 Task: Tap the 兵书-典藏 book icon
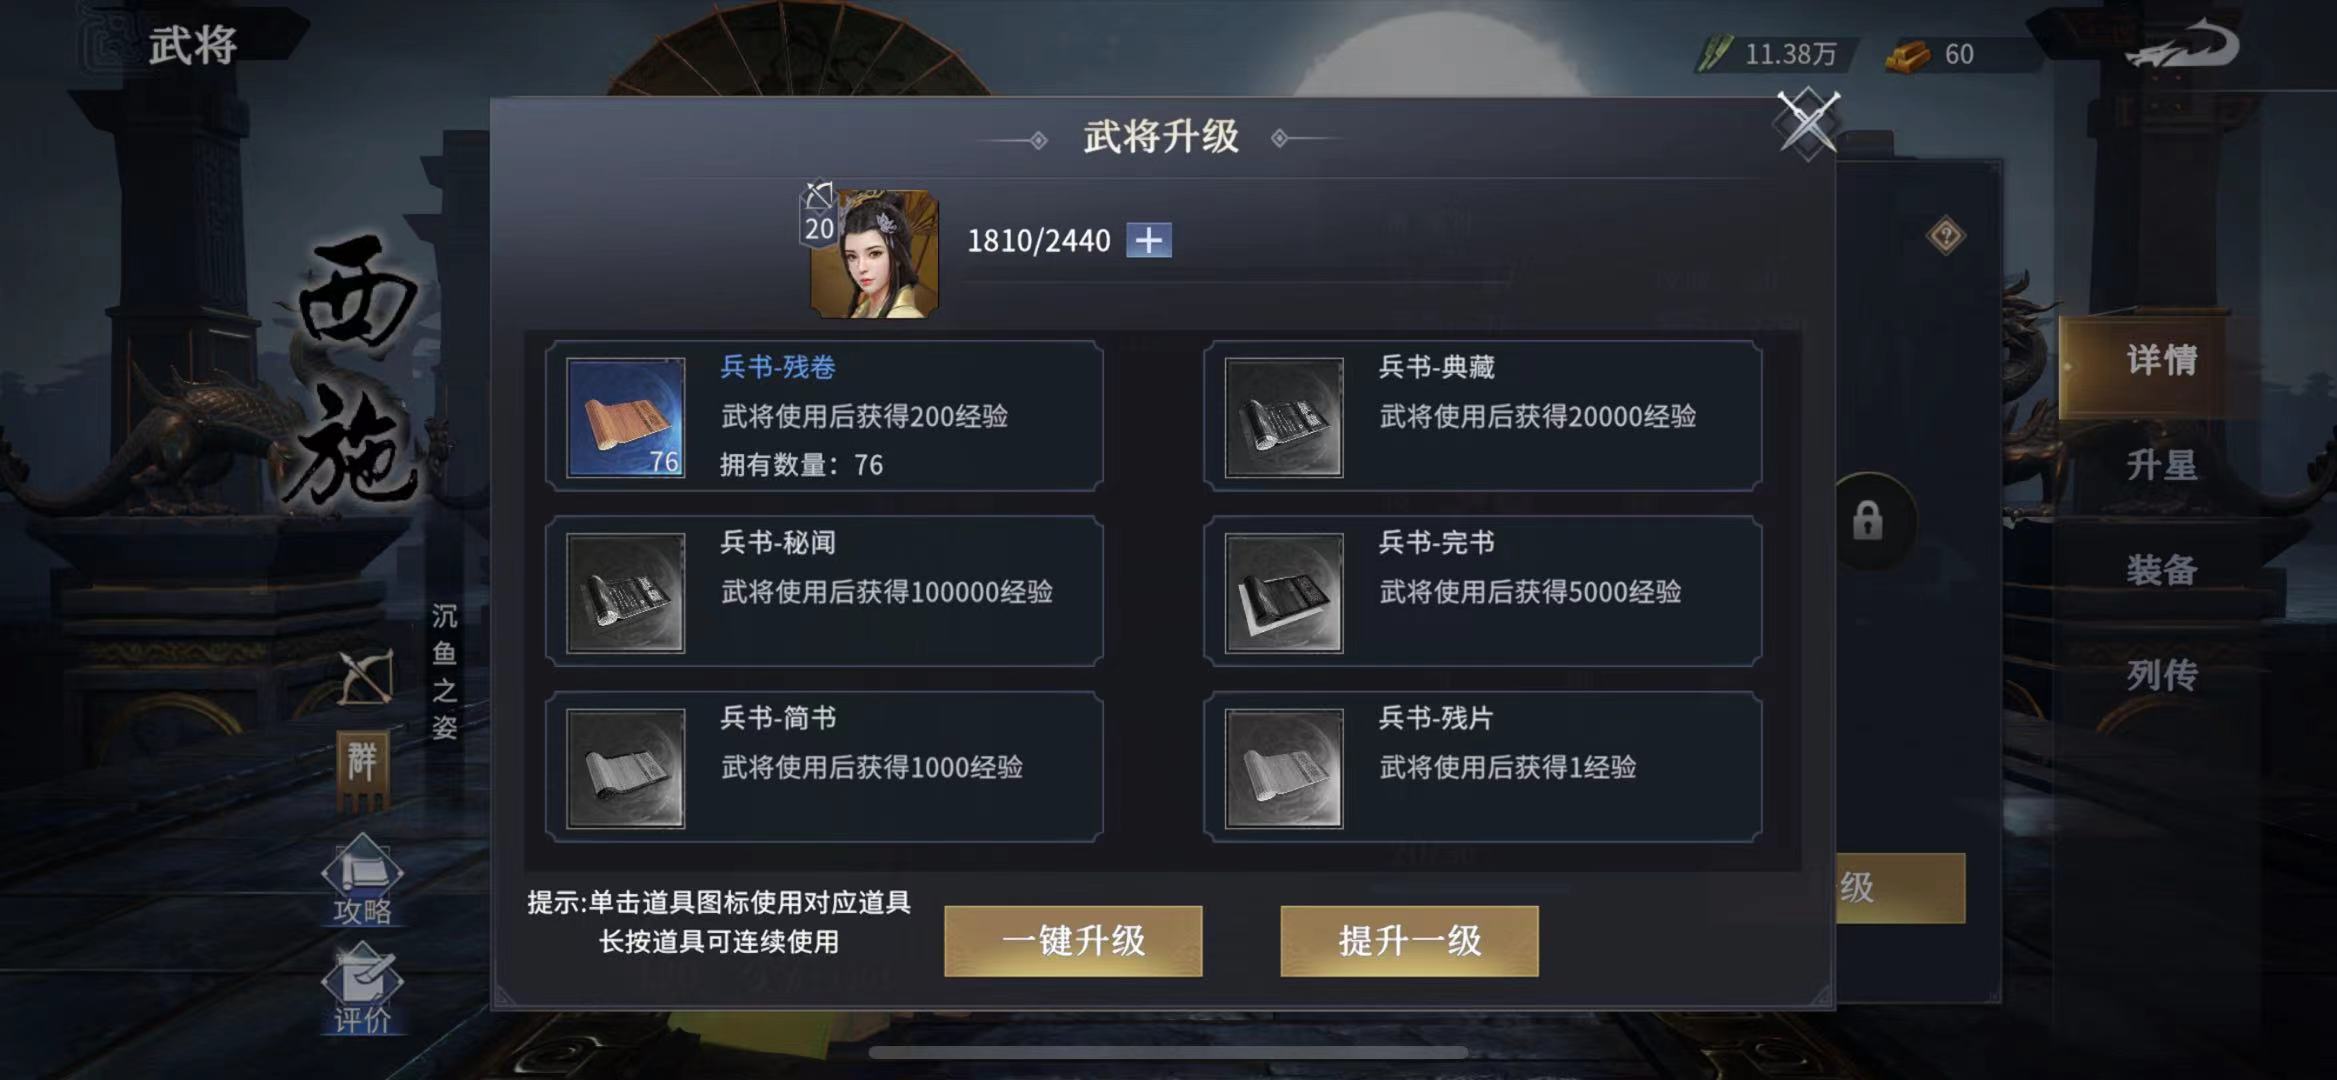click(1284, 417)
